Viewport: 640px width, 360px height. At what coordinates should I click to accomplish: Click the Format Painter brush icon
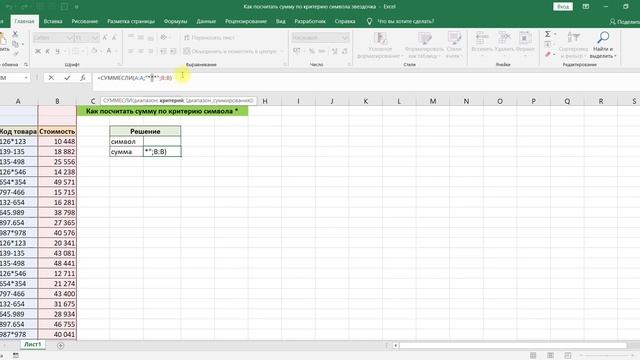pyautogui.click(x=15, y=53)
